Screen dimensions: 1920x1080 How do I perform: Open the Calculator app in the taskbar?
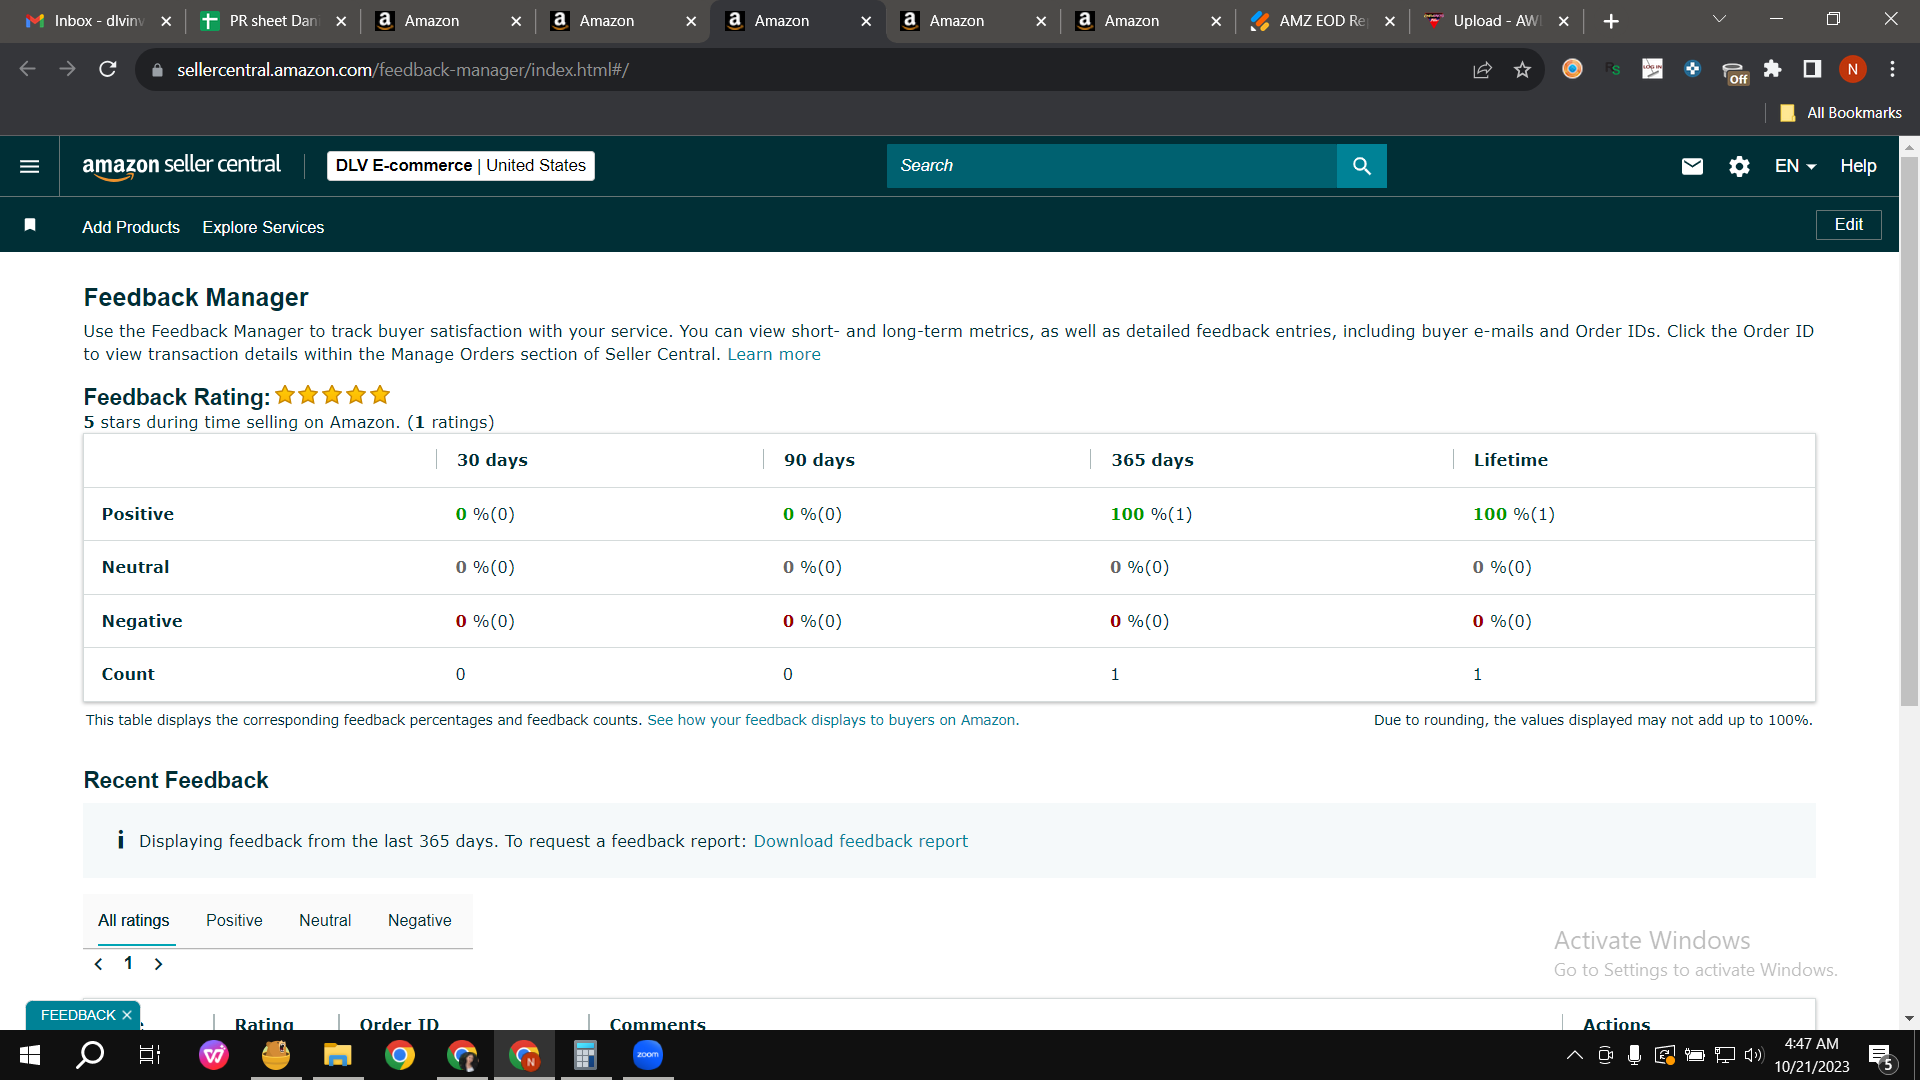[x=586, y=1055]
